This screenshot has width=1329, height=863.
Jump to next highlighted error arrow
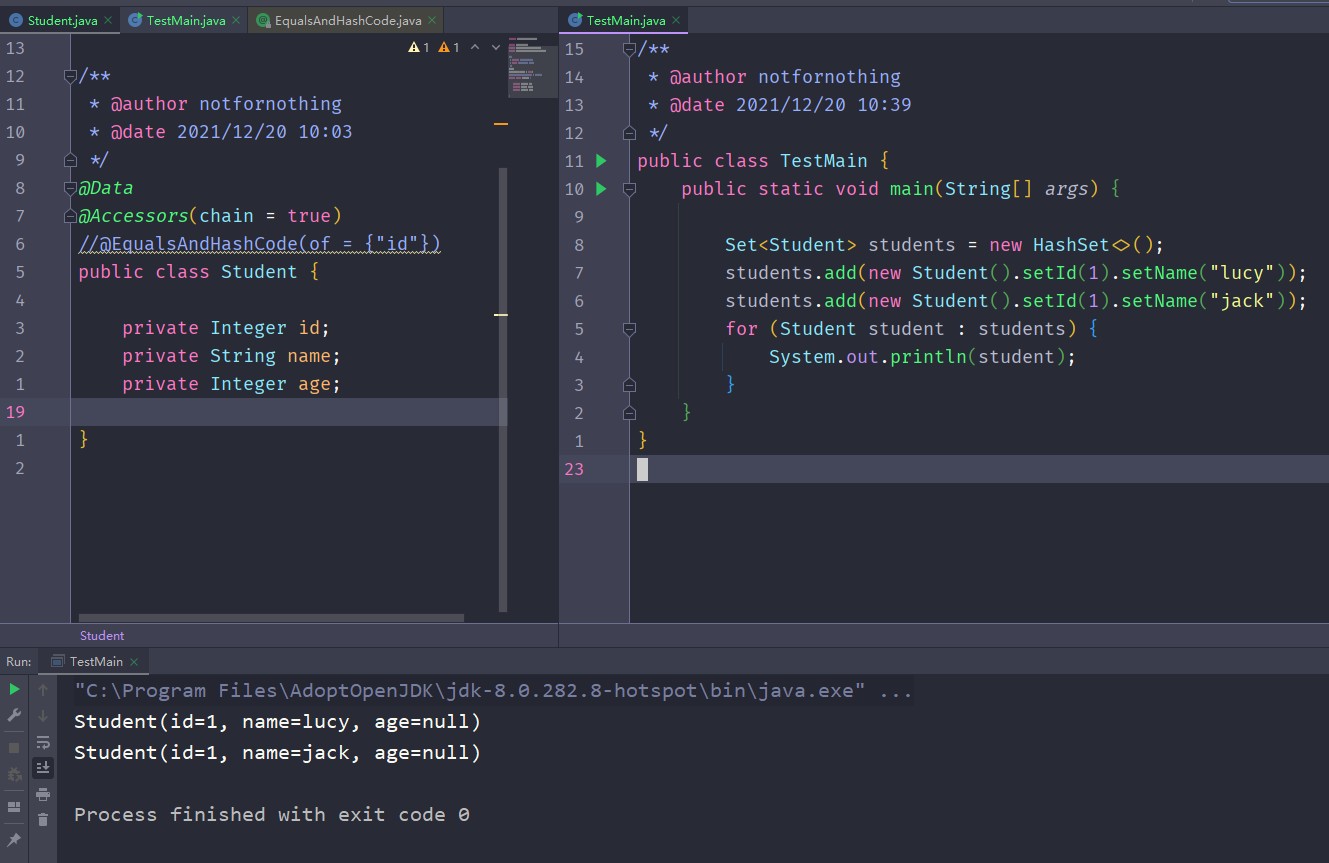[x=495, y=47]
